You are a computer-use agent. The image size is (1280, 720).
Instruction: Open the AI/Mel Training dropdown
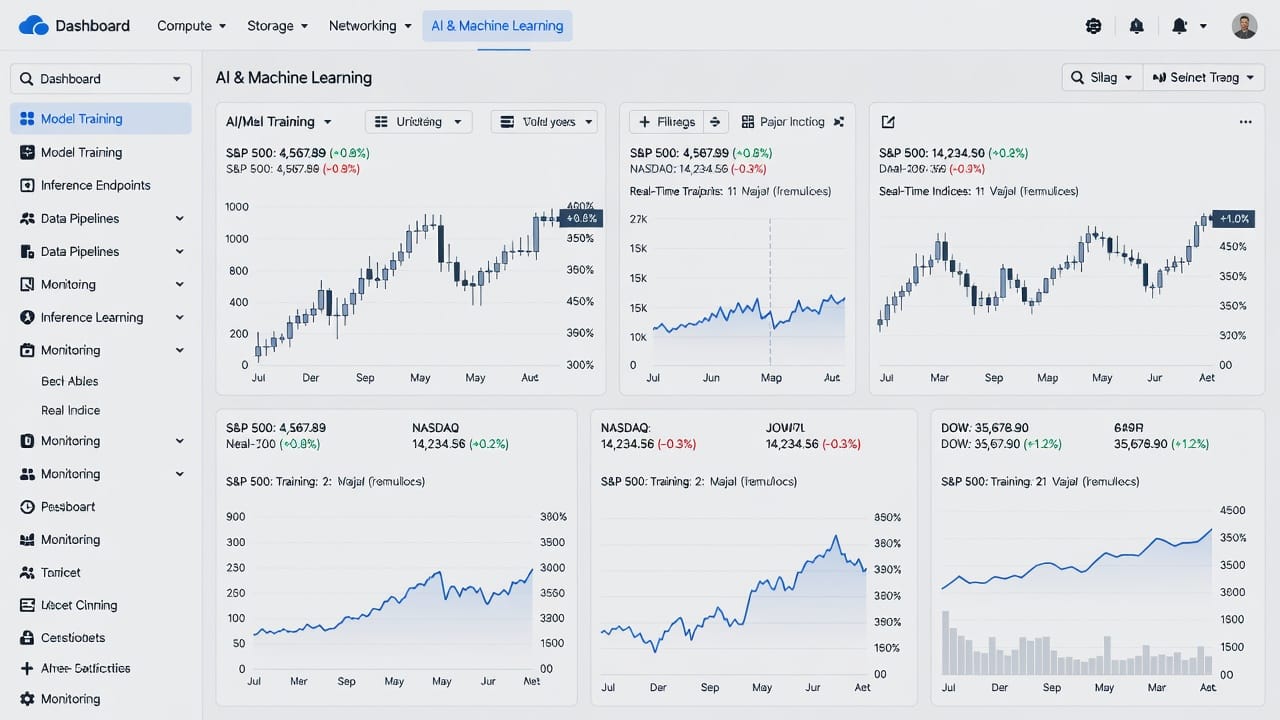click(279, 122)
